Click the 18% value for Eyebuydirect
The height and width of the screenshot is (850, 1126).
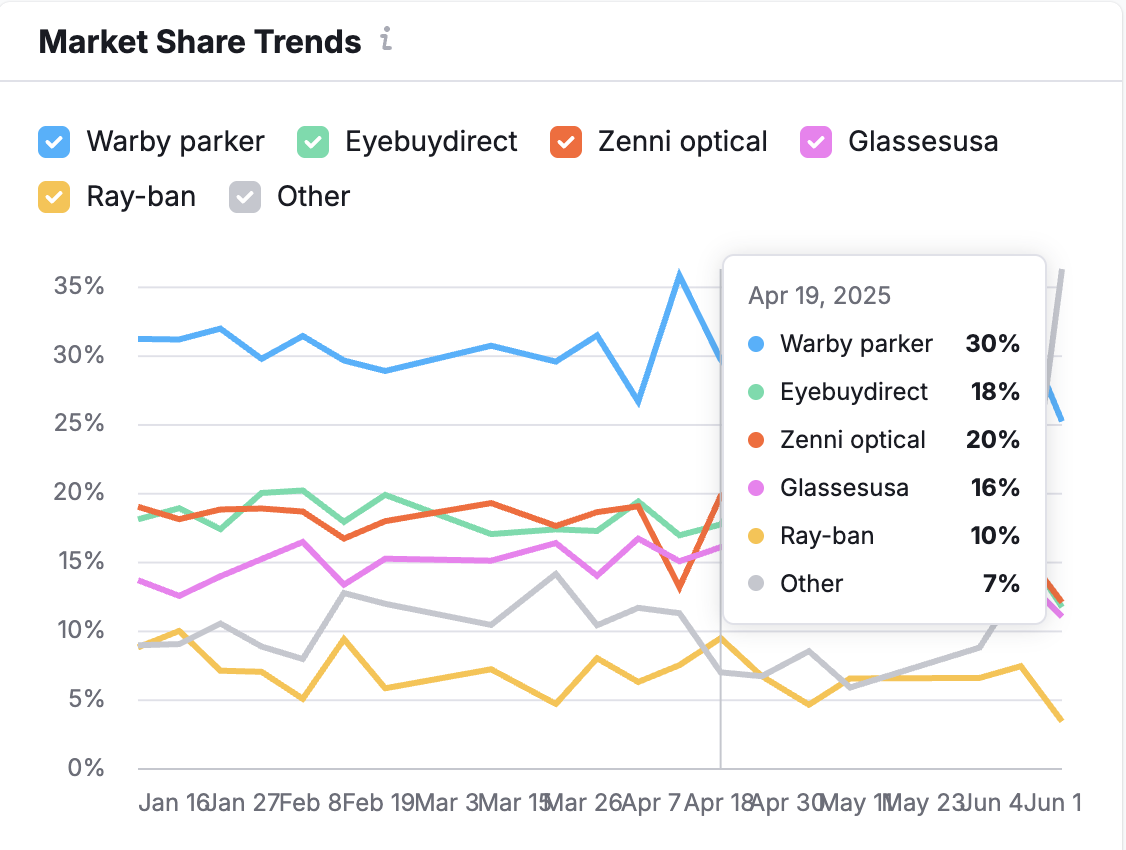point(995,392)
